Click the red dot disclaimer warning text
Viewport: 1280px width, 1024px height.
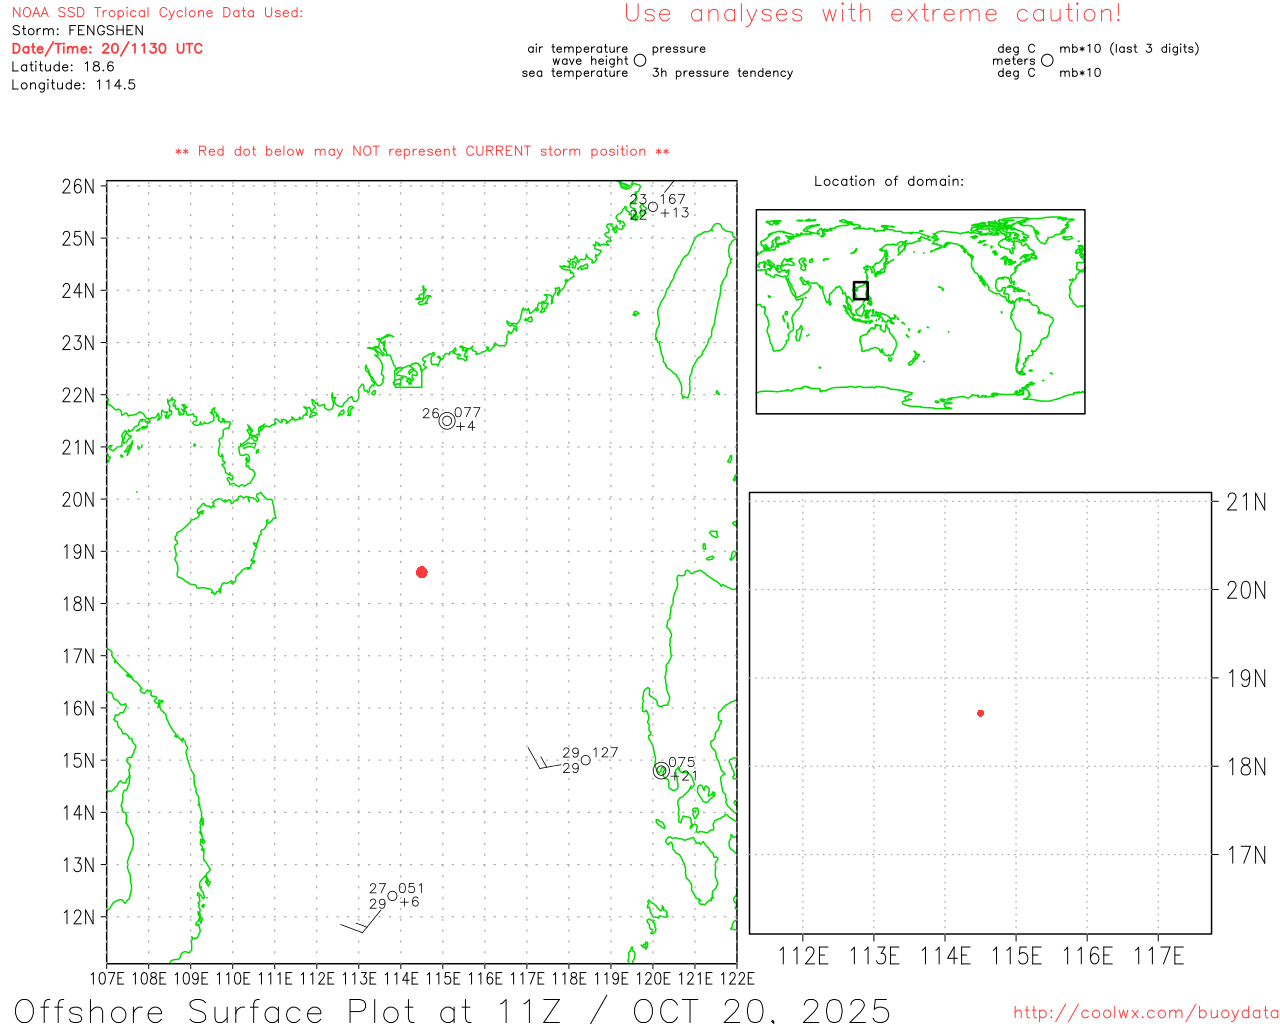click(x=422, y=151)
